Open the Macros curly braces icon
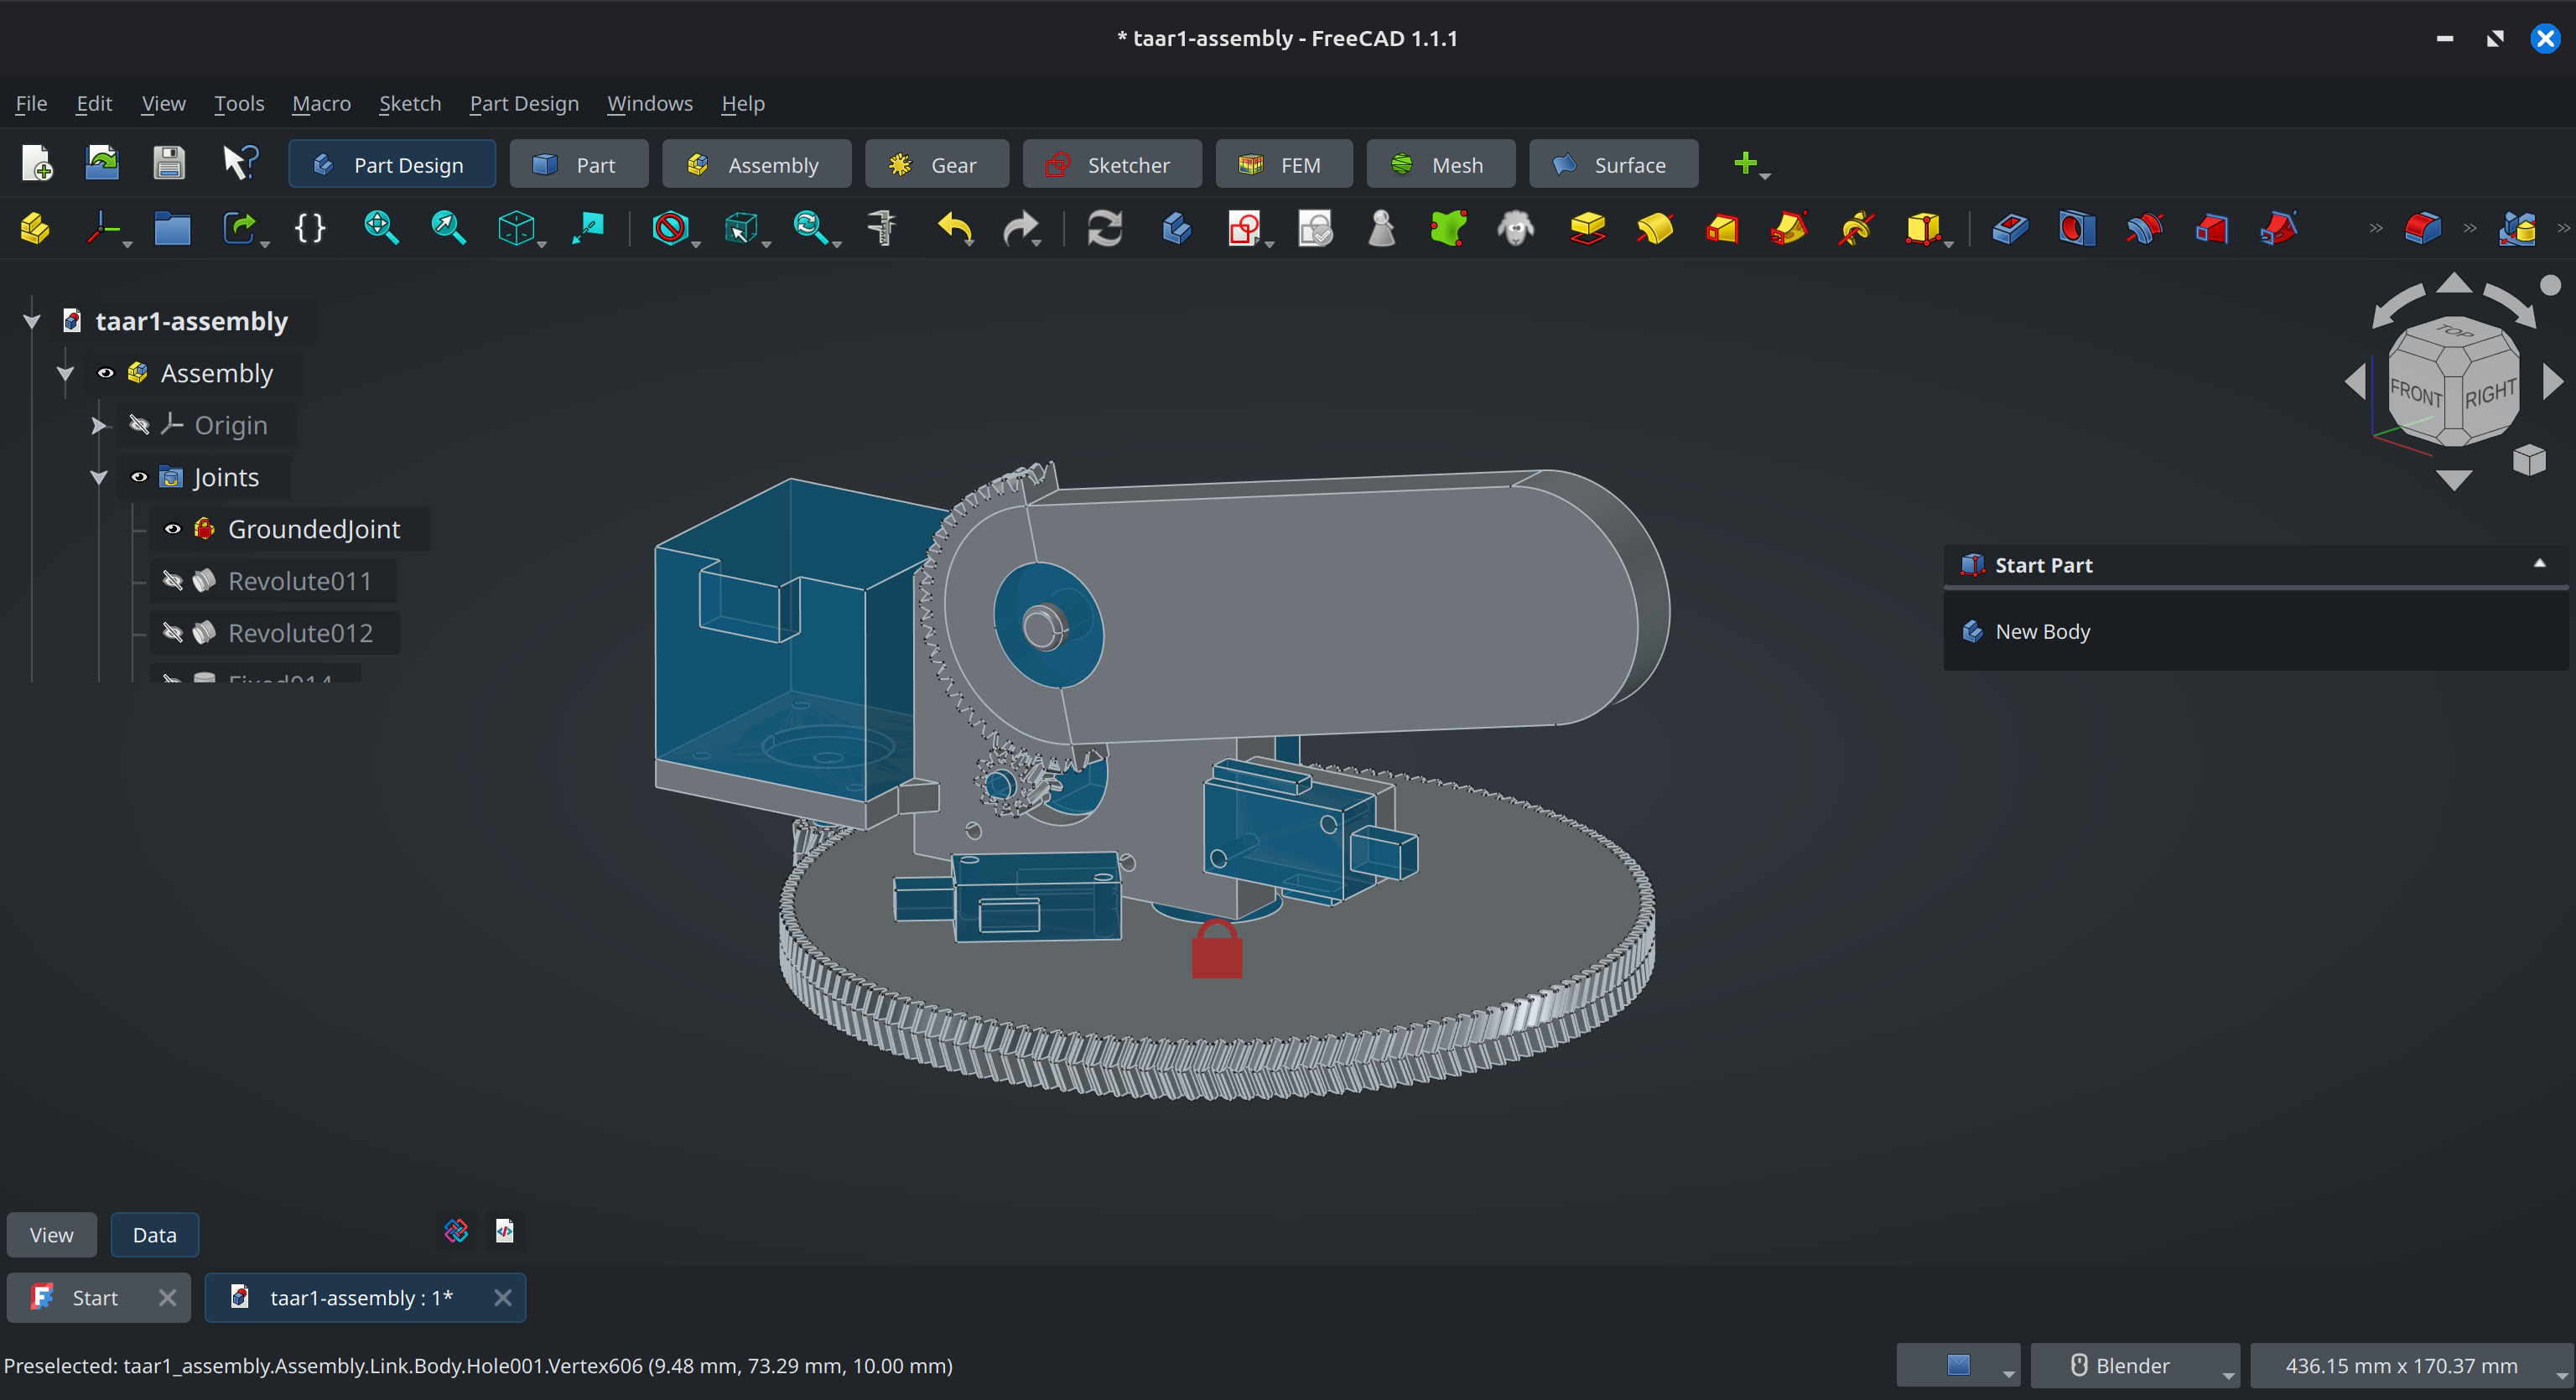Image resolution: width=2576 pixels, height=1400 pixels. click(310, 228)
